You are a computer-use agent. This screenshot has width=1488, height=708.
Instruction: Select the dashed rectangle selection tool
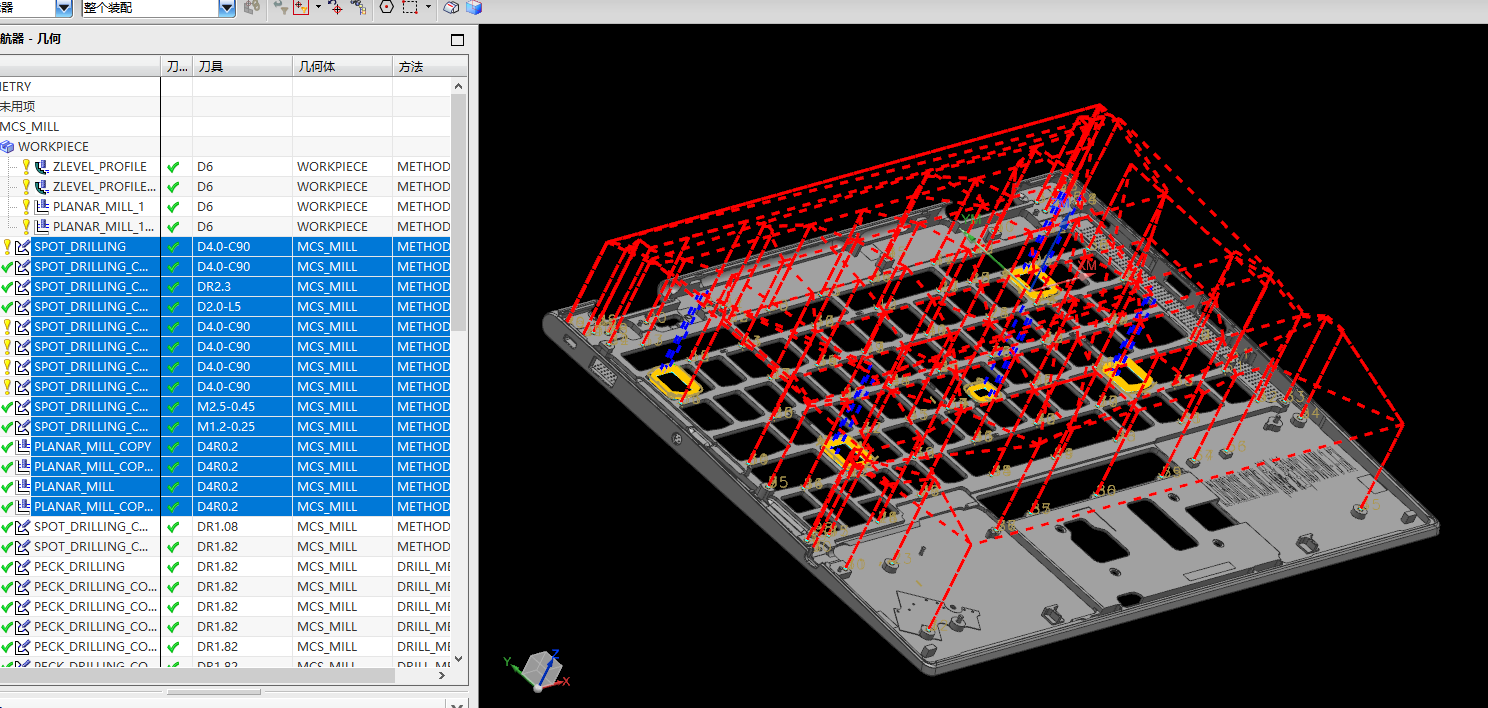point(410,7)
